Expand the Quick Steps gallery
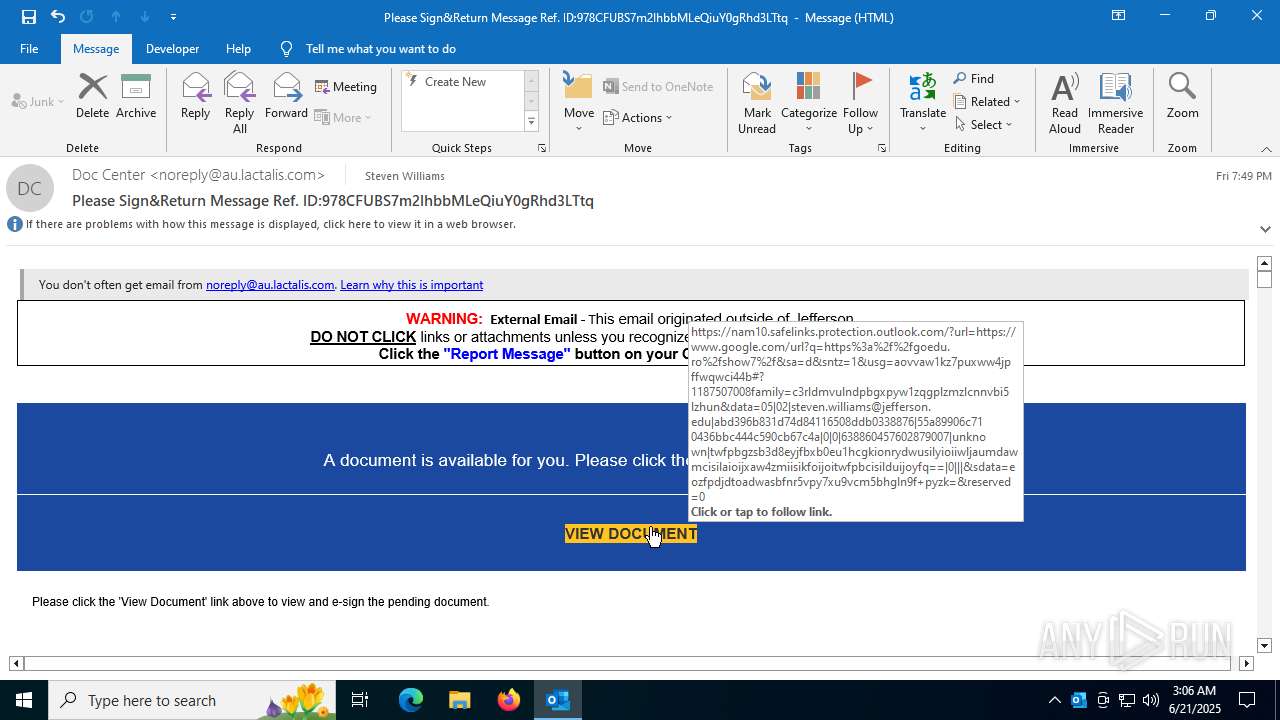1280x720 pixels. 531,122
